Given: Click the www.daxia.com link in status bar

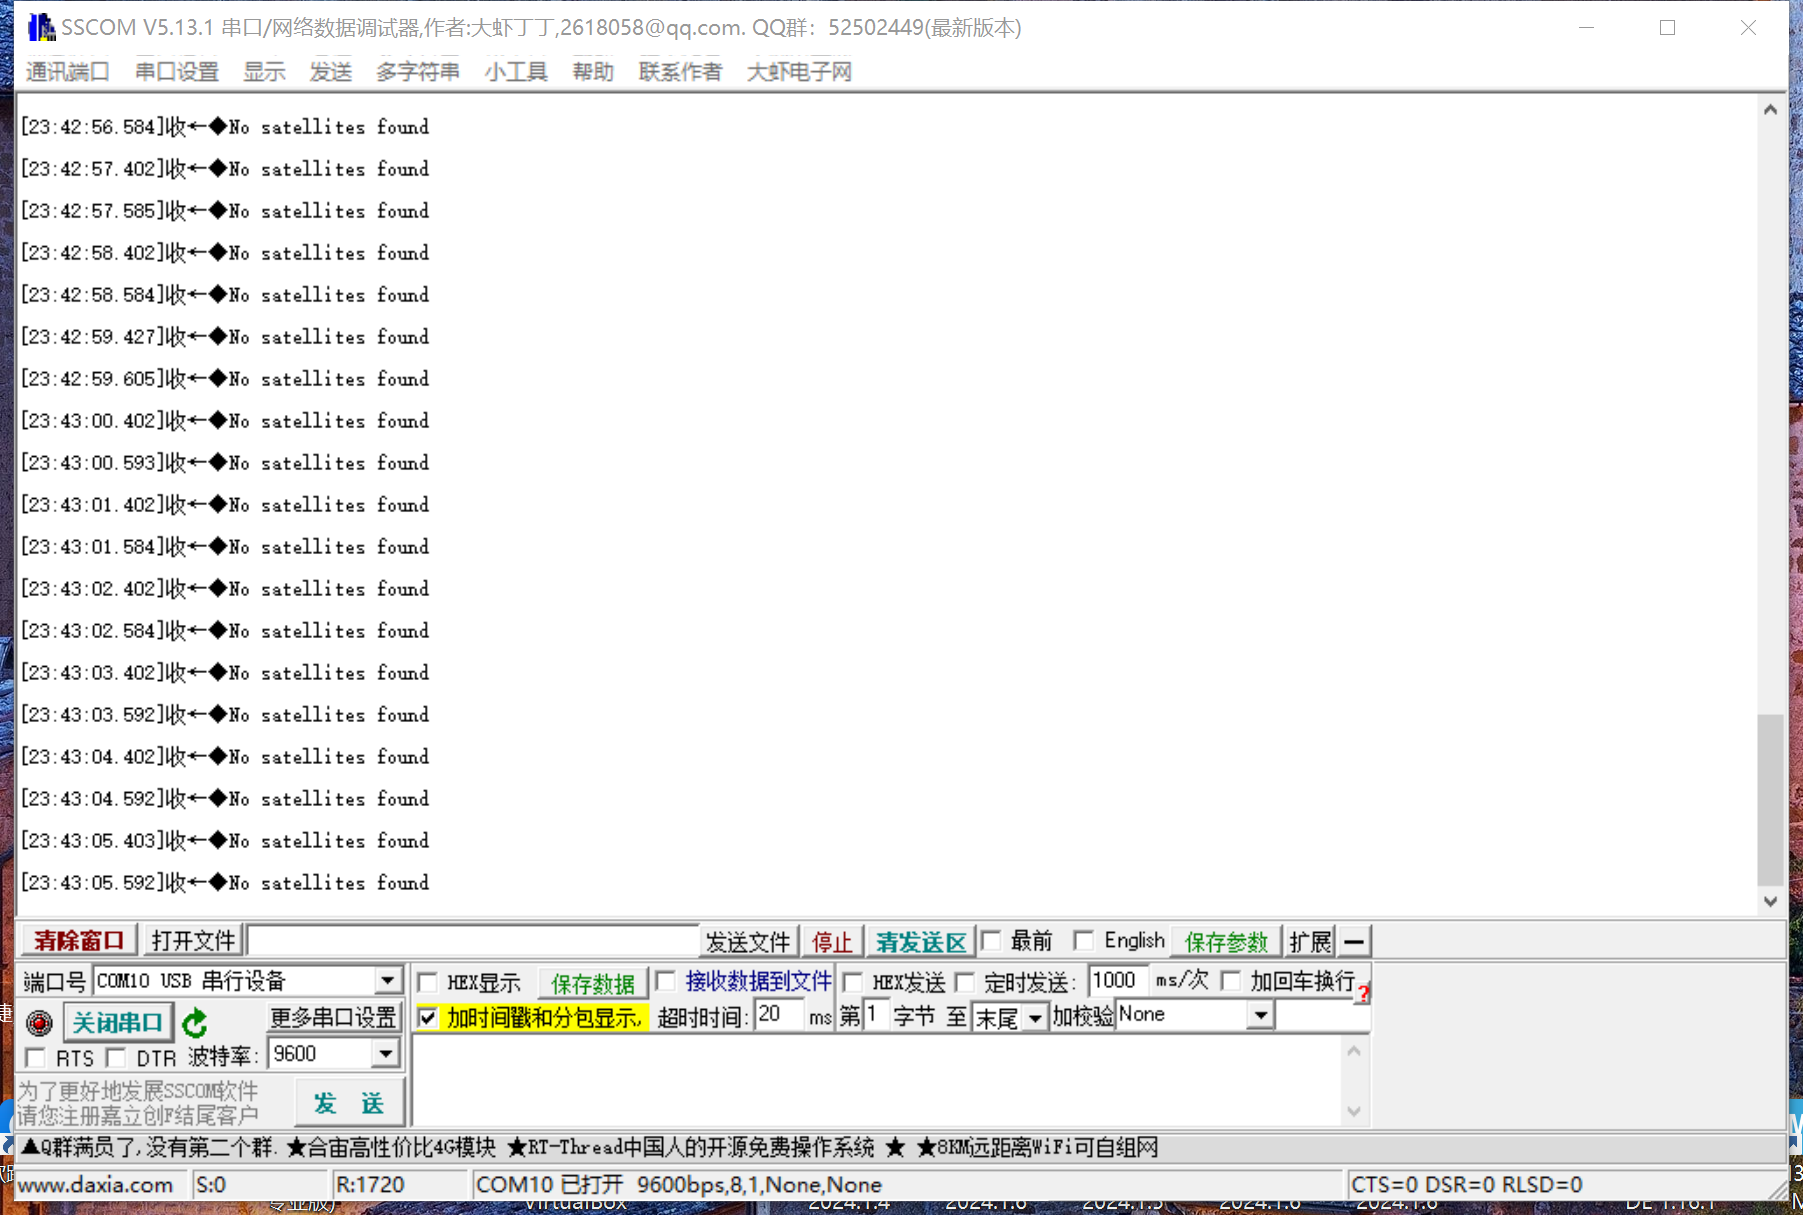Looking at the screenshot, I should click(95, 1185).
